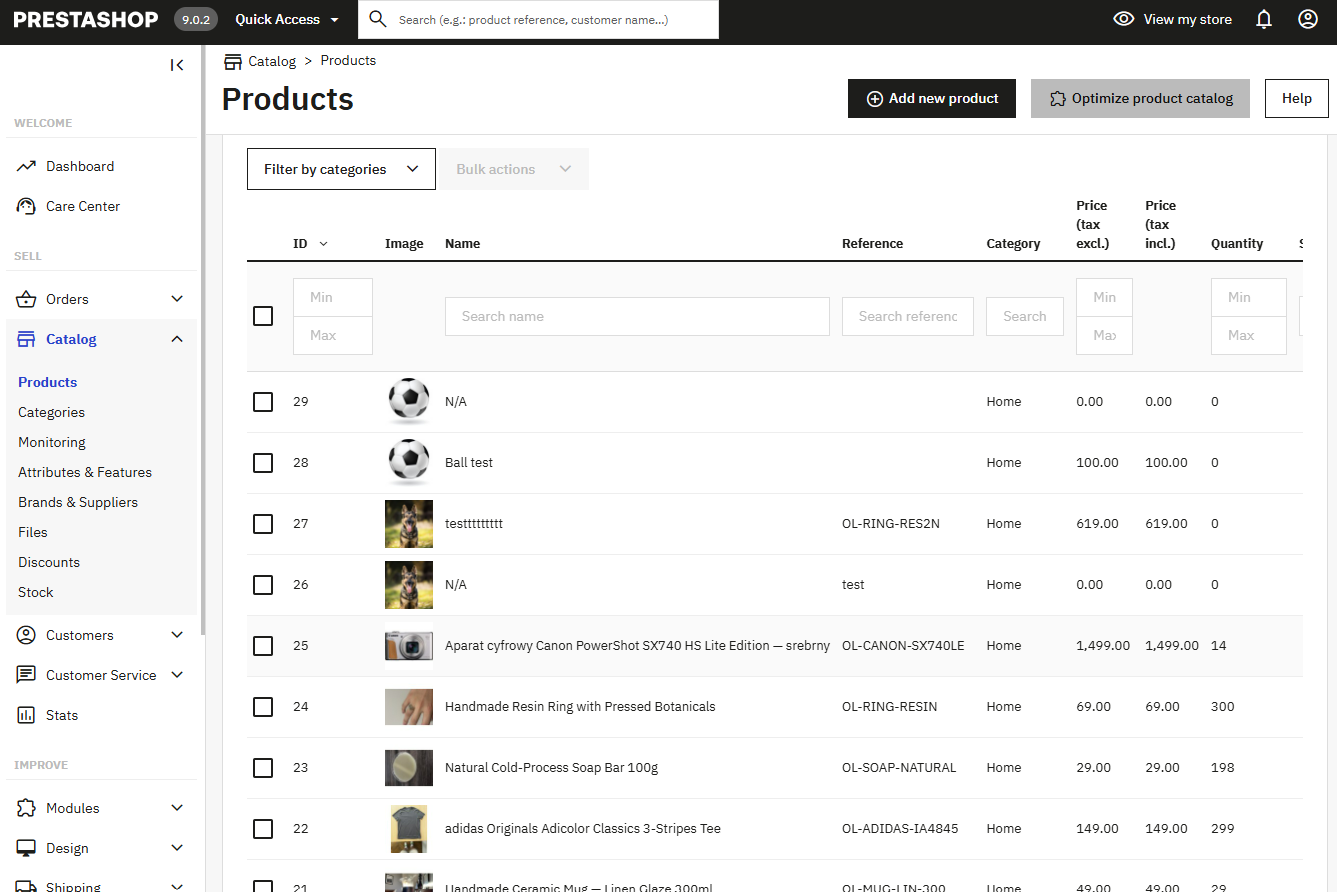Open soccer ball image of product 29
The height and width of the screenshot is (892, 1337).
point(409,402)
